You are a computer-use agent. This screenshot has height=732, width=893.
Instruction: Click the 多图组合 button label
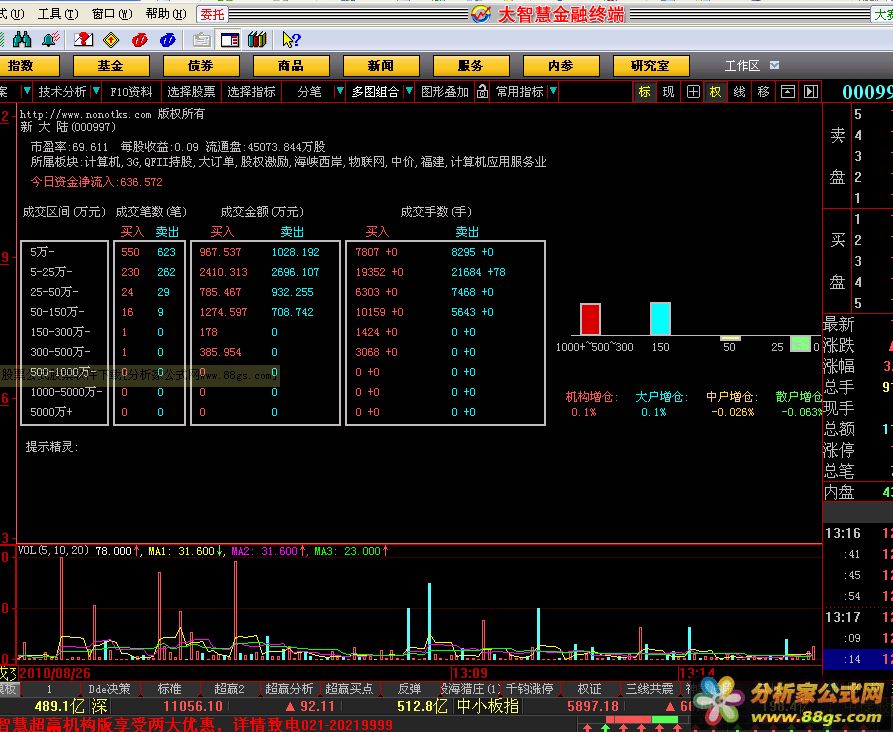coord(375,92)
